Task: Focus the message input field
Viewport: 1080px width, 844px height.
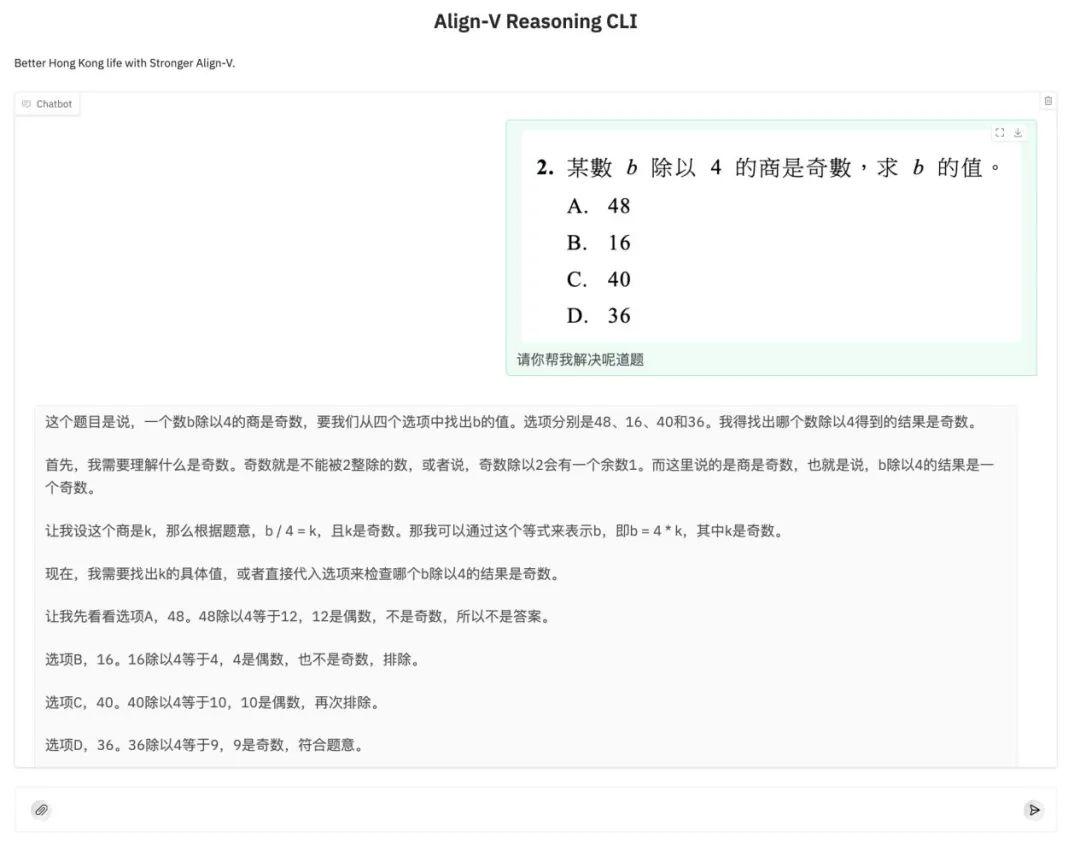Action: tap(536, 810)
